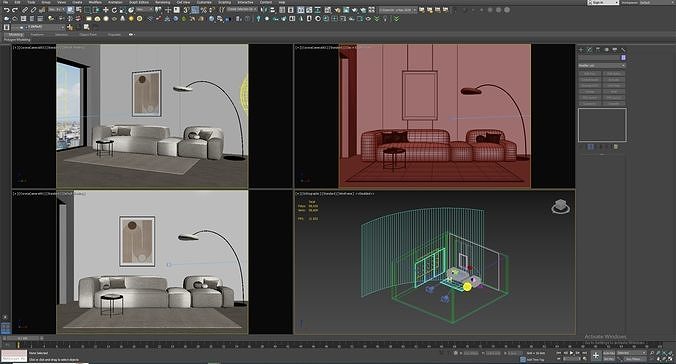676x364 pixels.
Task: Open the Selected key filter dropdown
Action: click(631, 353)
